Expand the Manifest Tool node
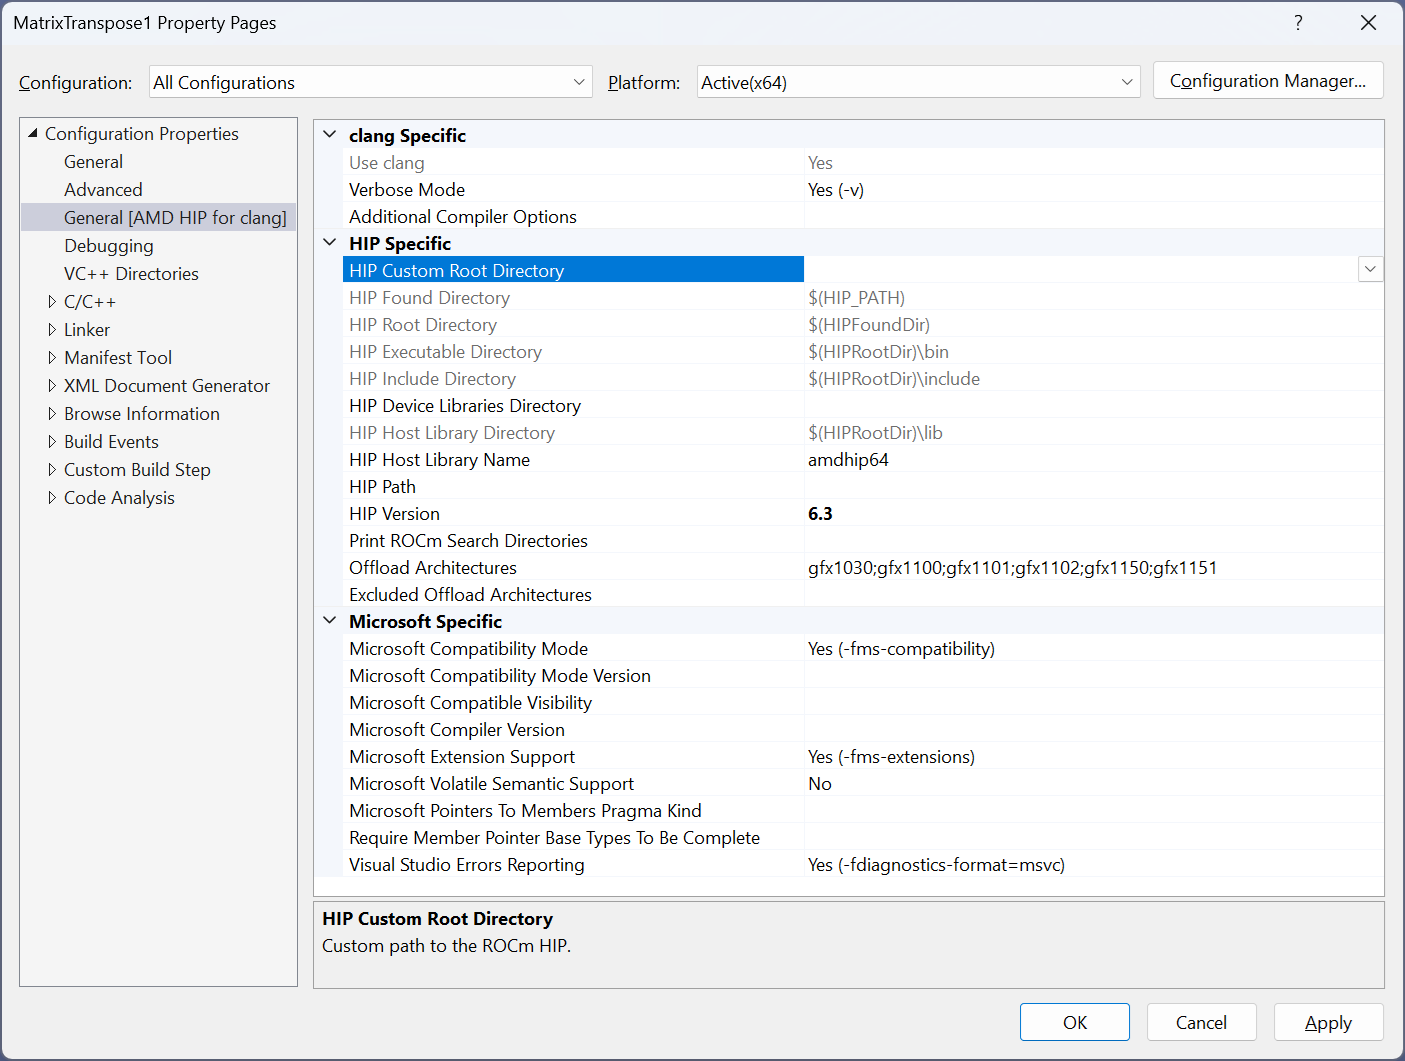The height and width of the screenshot is (1061, 1405). pyautogui.click(x=52, y=357)
